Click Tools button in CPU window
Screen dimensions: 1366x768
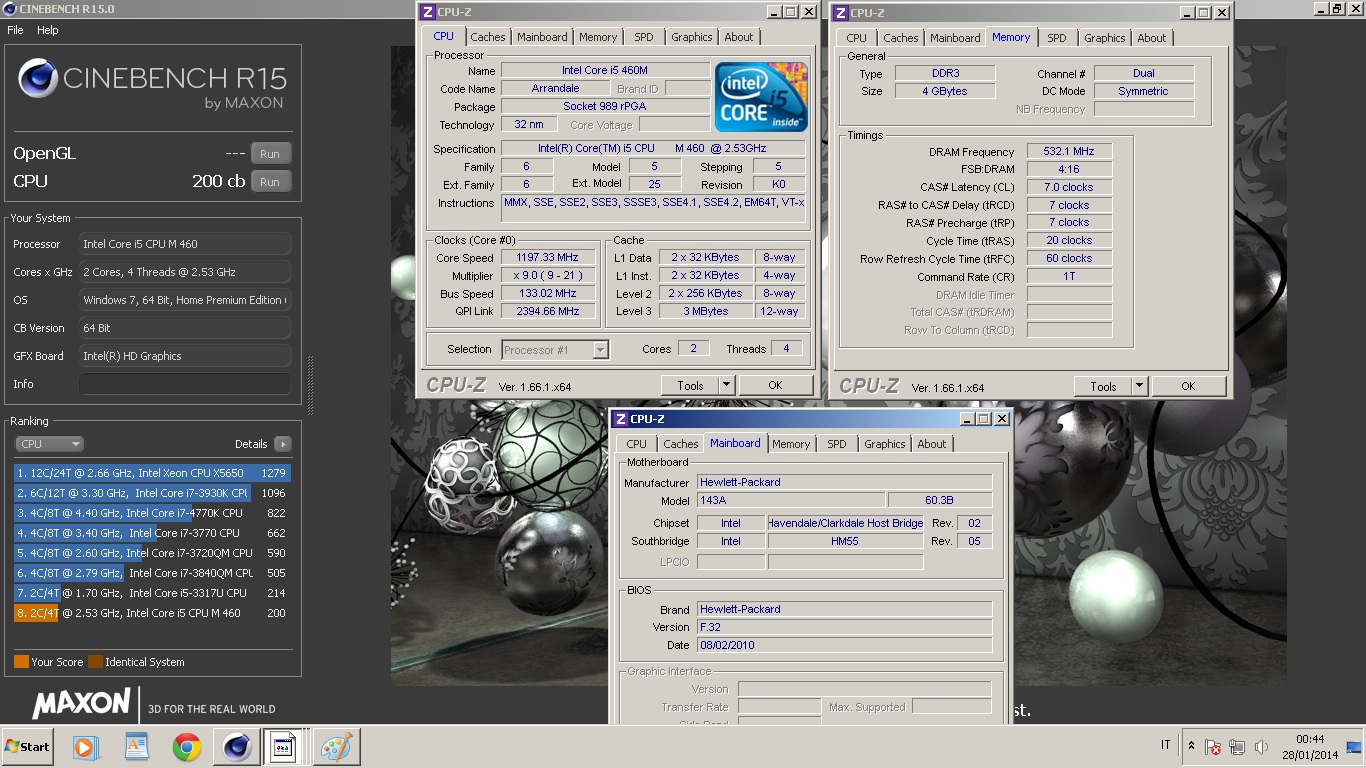point(690,386)
